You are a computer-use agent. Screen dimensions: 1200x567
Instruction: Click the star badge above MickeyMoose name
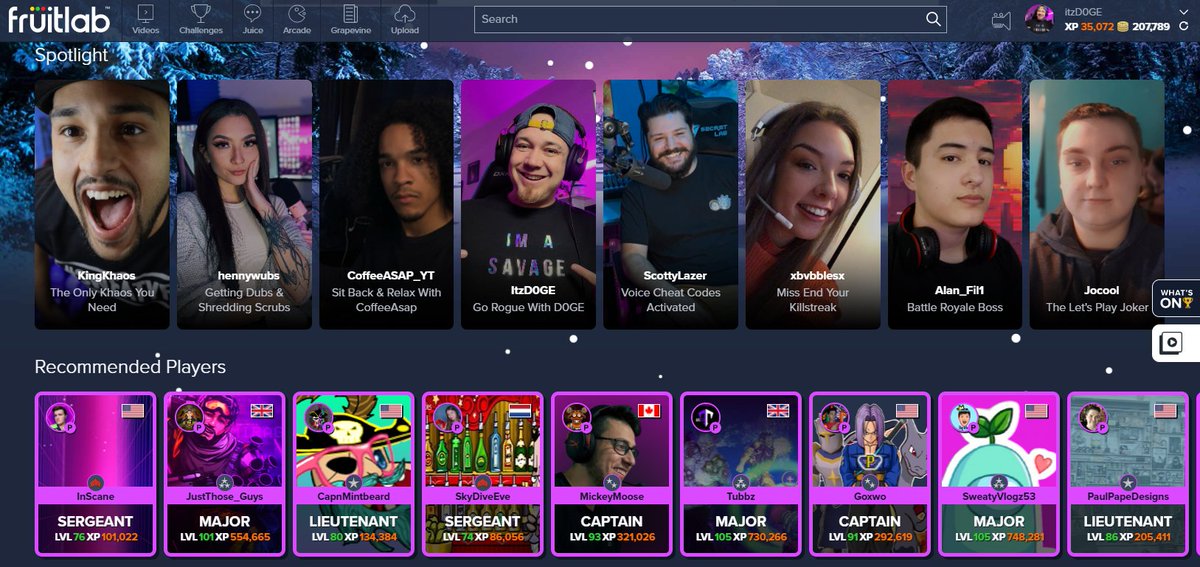(x=612, y=482)
